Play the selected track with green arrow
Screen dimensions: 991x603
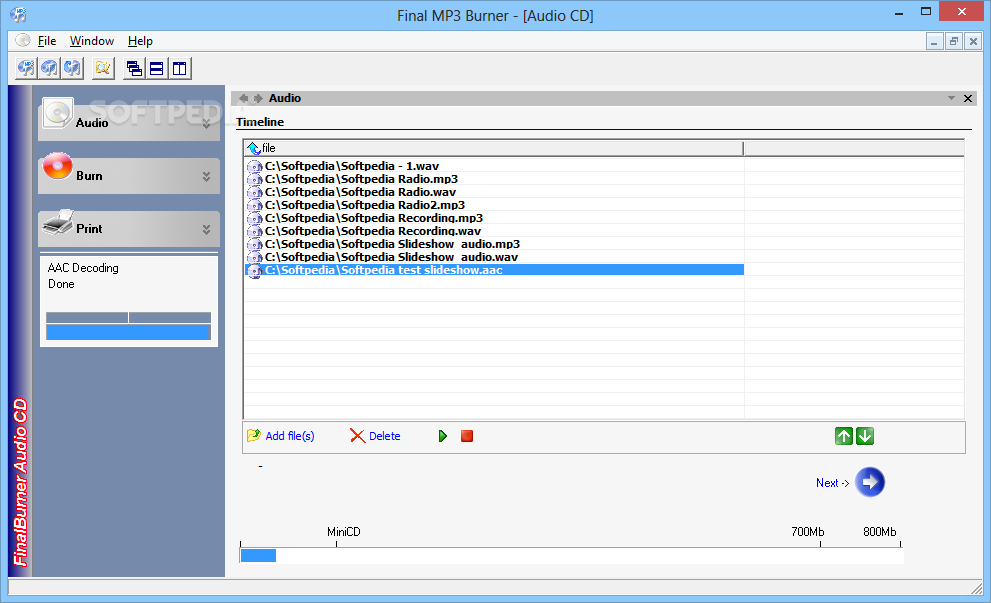tap(442, 436)
